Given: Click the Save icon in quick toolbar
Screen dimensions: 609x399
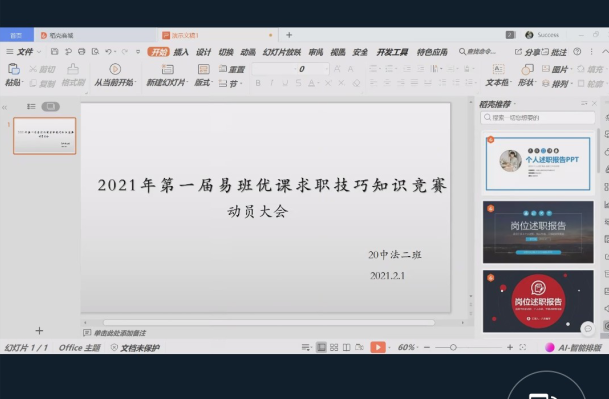Looking at the screenshot, I should 54,51.
